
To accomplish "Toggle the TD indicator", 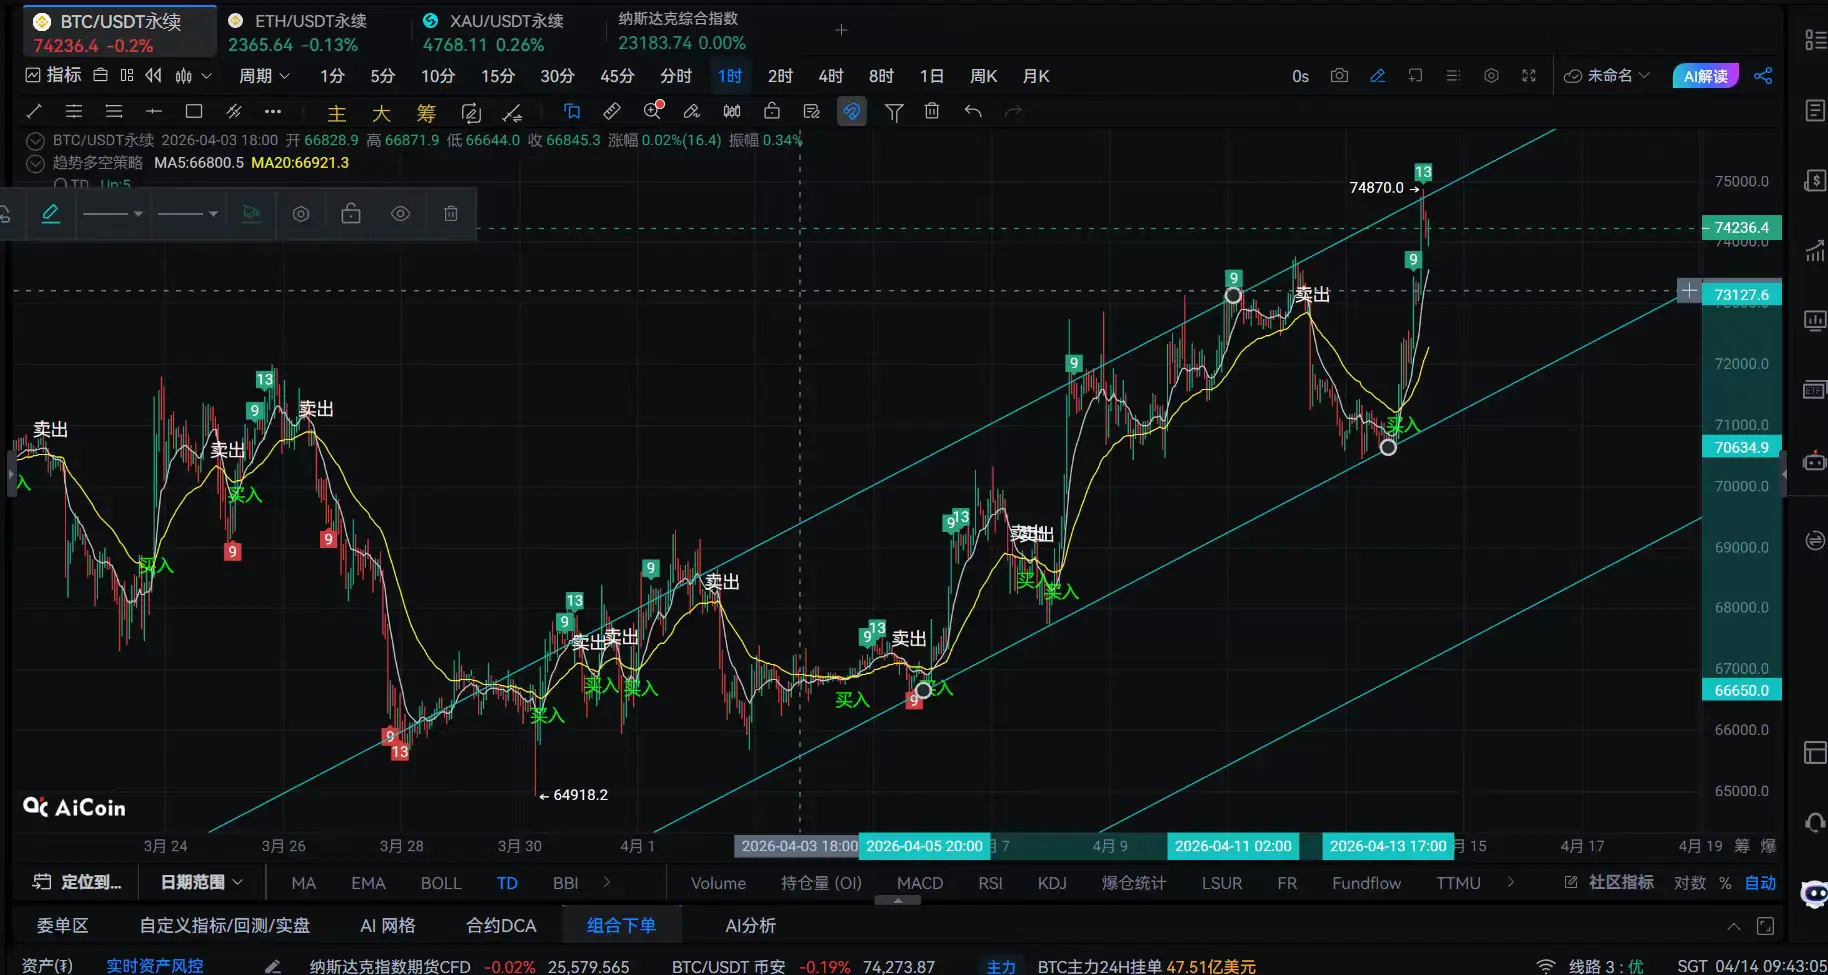I will [507, 883].
